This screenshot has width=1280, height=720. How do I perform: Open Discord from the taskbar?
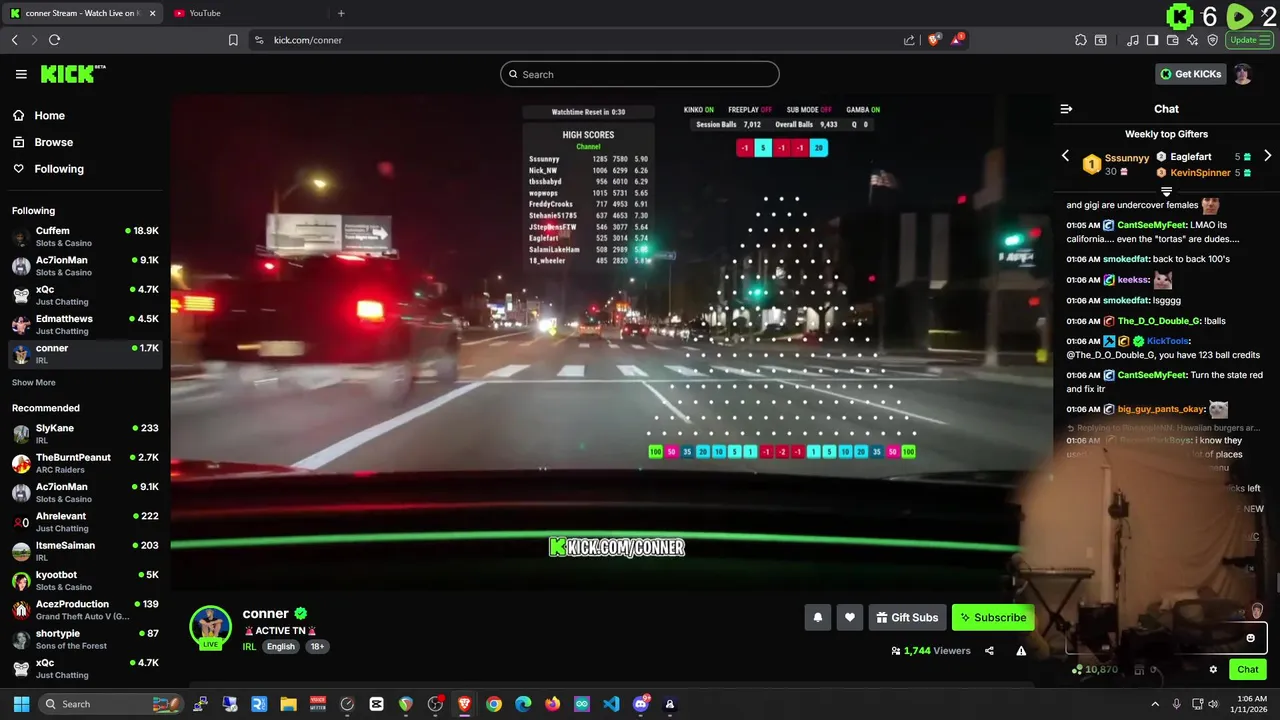point(641,704)
